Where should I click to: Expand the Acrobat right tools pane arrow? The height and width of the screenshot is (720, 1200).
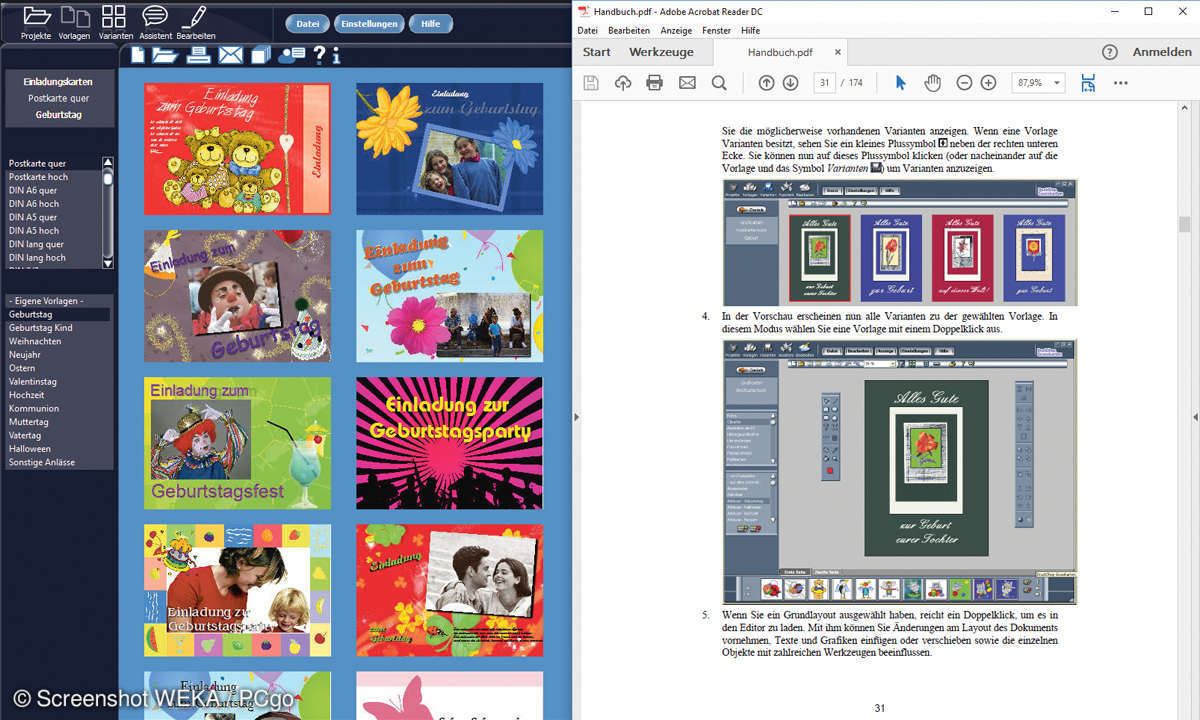point(1195,416)
